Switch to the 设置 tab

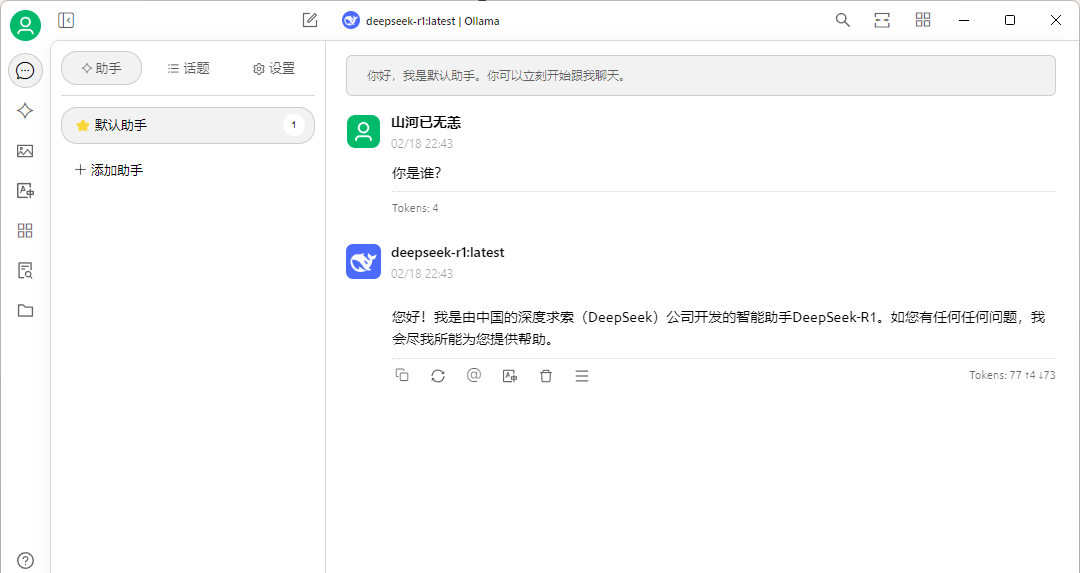274,68
